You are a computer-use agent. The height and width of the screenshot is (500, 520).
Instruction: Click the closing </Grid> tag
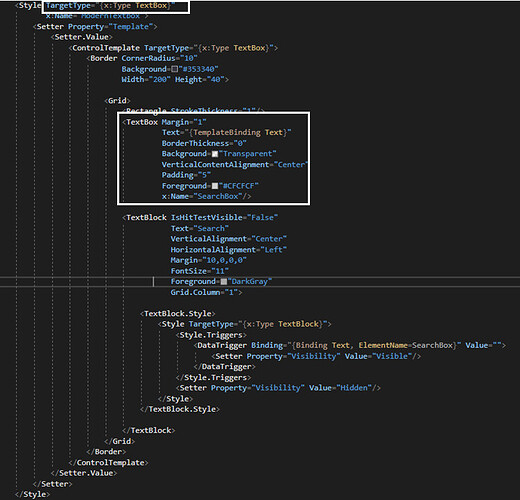coord(120,441)
